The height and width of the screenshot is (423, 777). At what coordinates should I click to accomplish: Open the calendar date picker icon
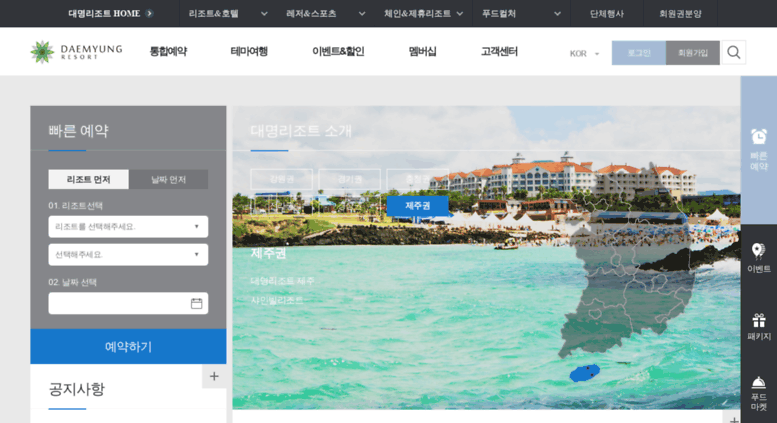[196, 303]
